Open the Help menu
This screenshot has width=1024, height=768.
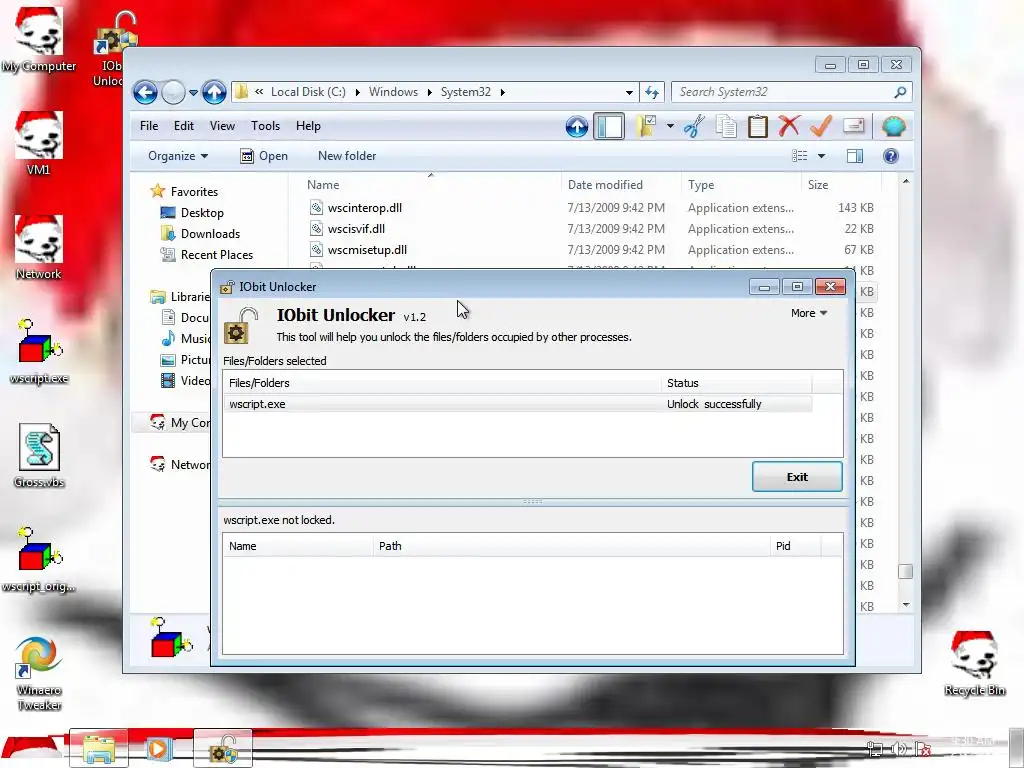tap(308, 126)
